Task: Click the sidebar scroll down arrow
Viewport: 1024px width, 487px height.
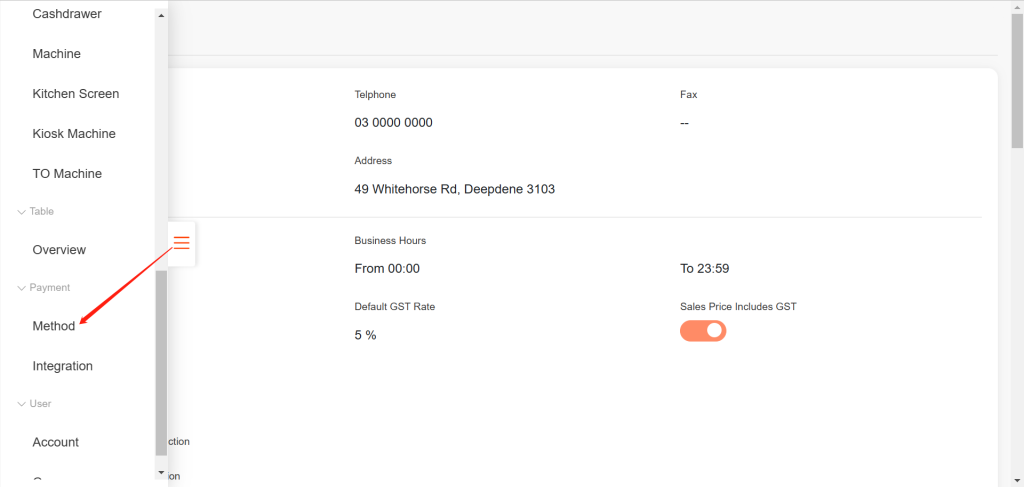Action: (161, 471)
